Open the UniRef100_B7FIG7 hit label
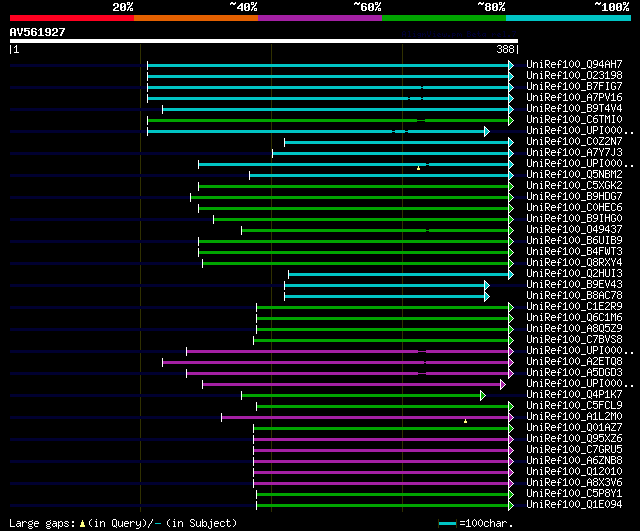Screen dimensions: 640x531 point(574,87)
